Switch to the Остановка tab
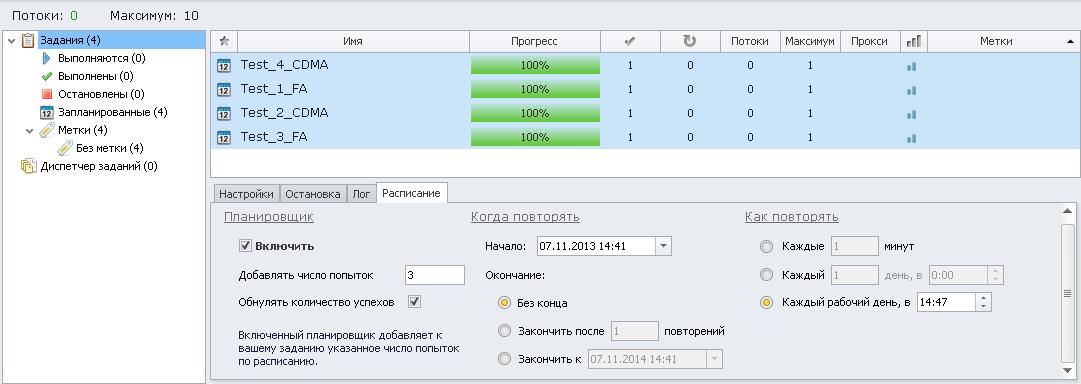 (x=313, y=194)
